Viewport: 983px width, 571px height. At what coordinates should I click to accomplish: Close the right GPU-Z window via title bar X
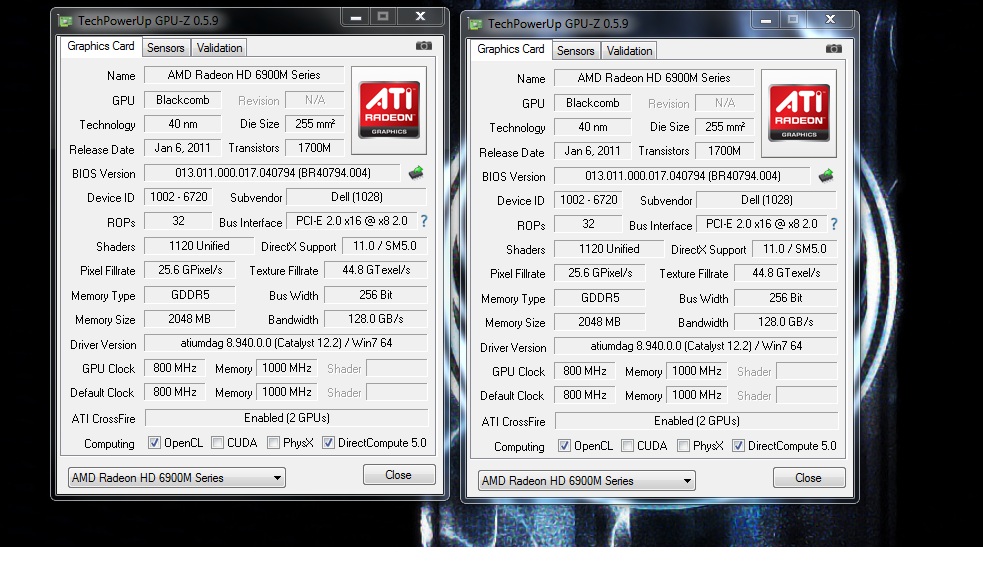tap(831, 20)
